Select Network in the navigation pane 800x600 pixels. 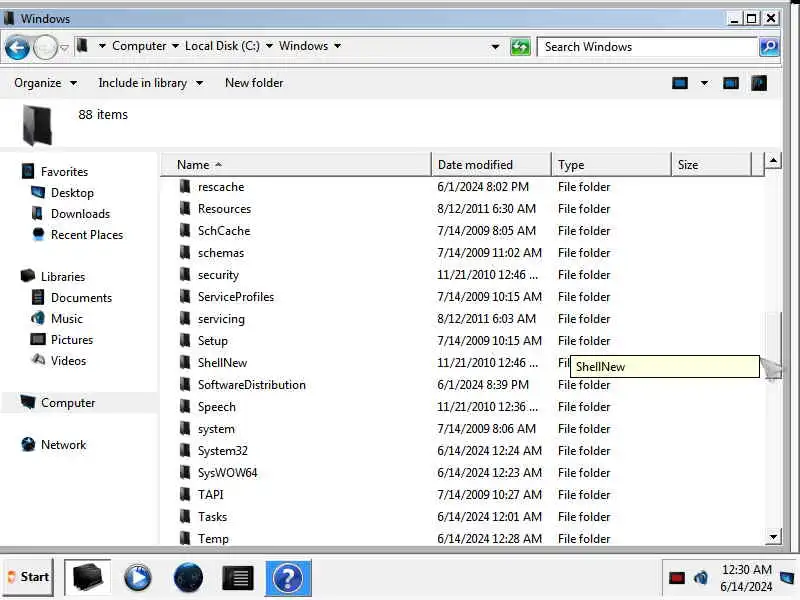(x=63, y=444)
